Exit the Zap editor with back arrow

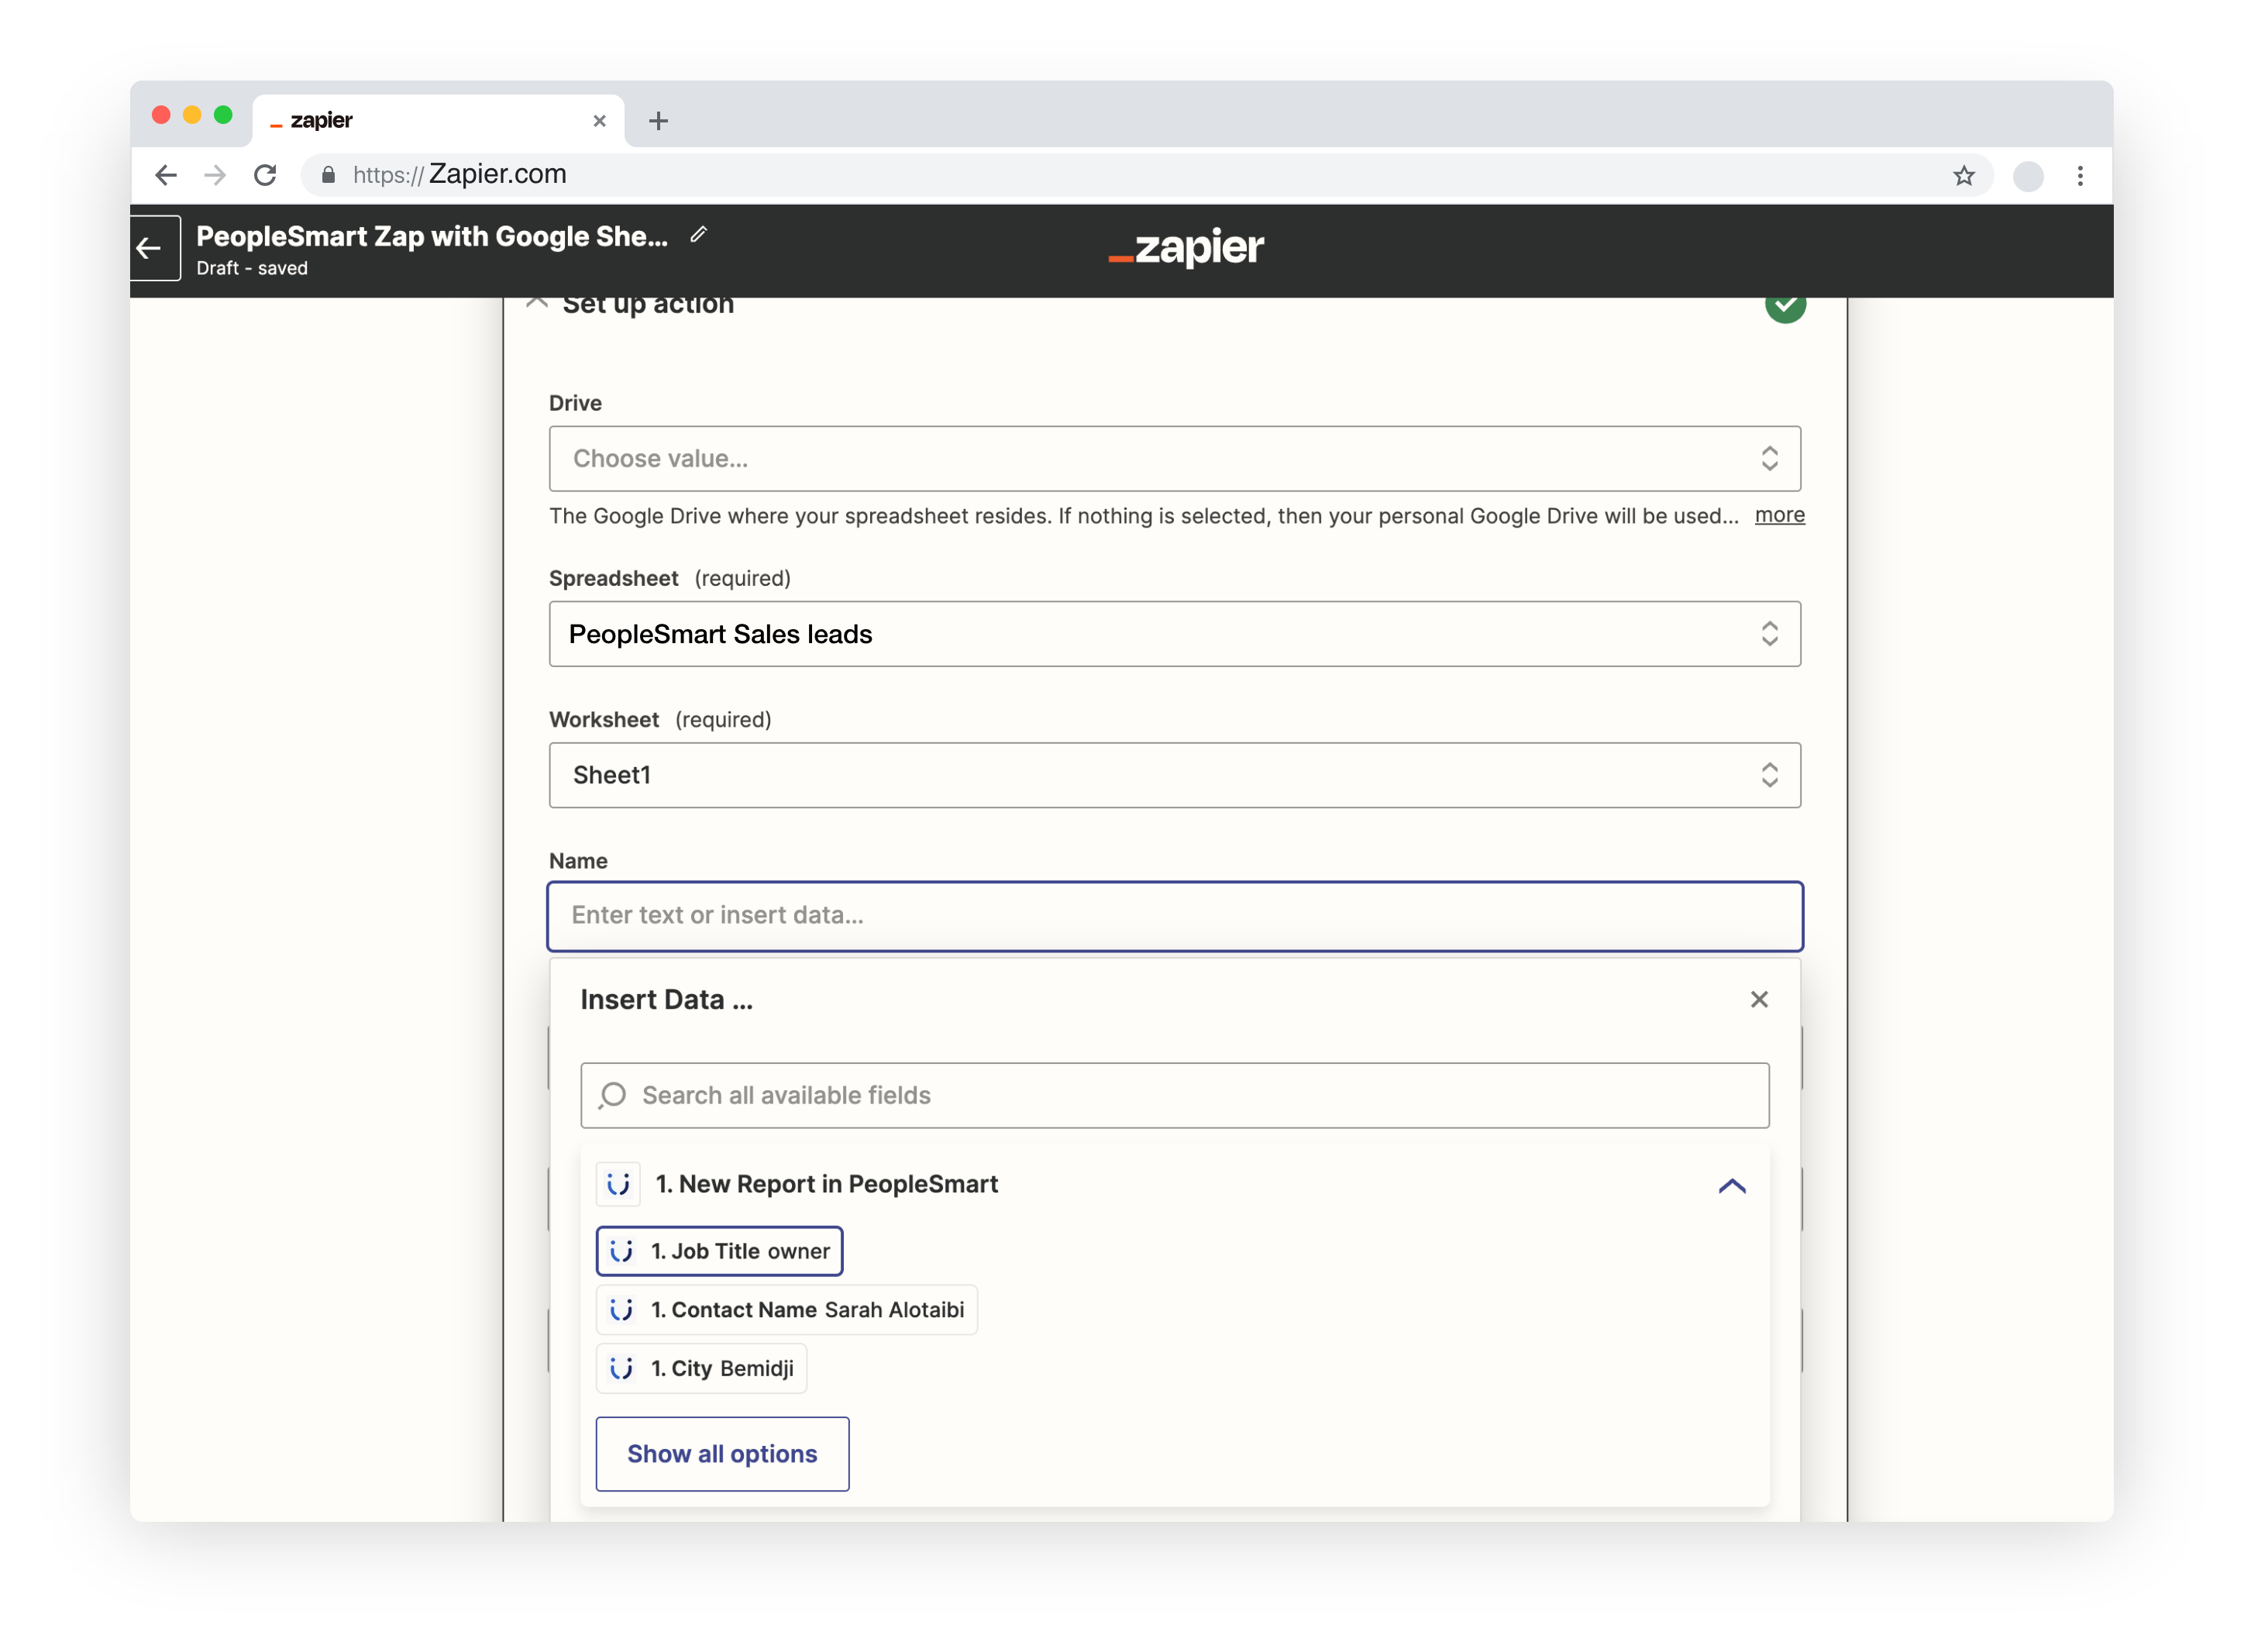(150, 248)
